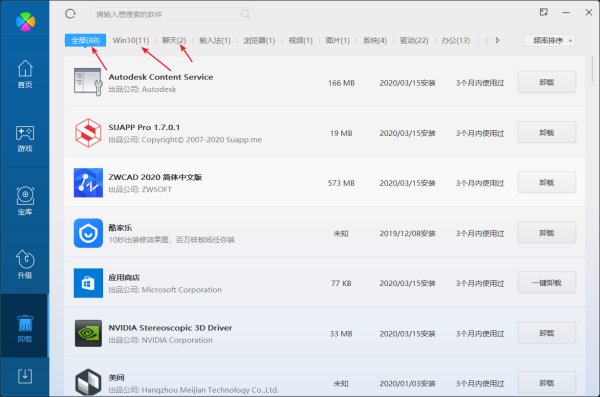Switch to the 浏览器(1) tab
This screenshot has height=397, width=600.
point(259,40)
